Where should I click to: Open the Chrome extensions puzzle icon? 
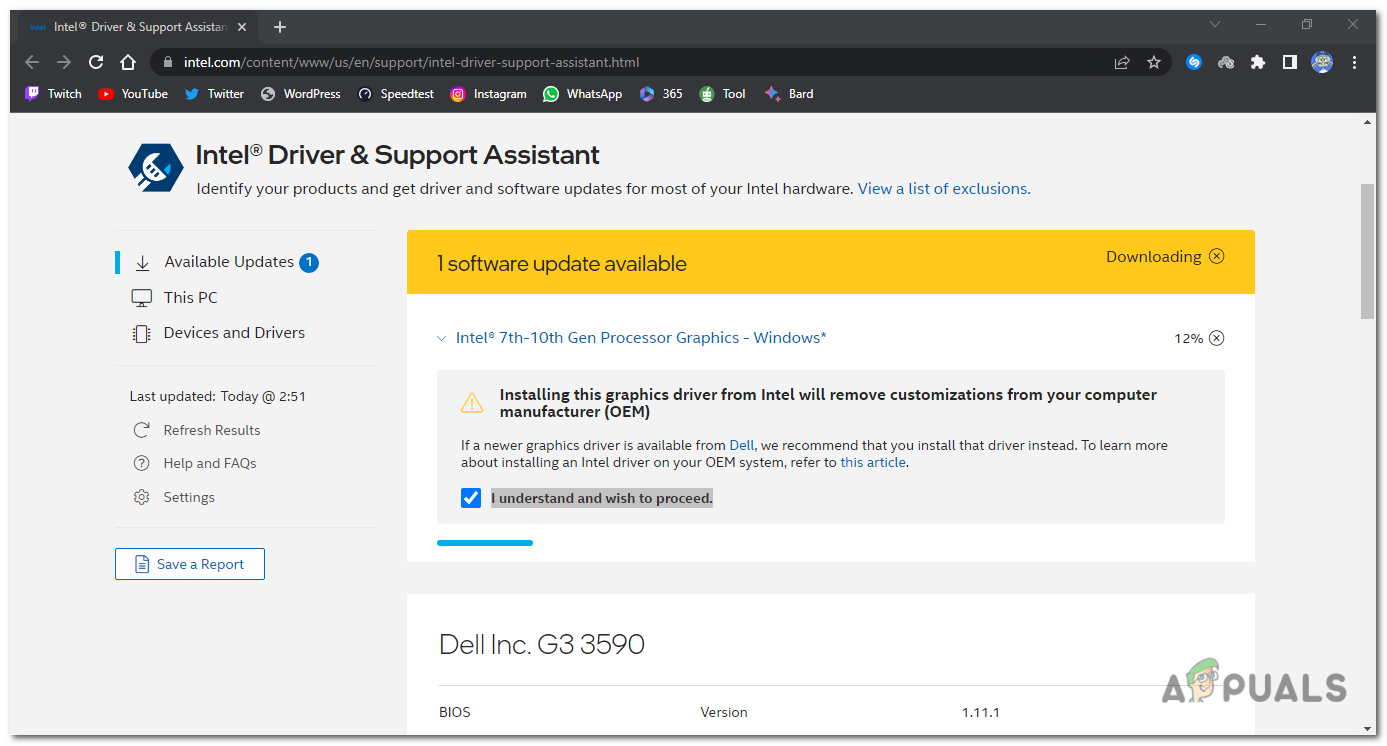(1258, 62)
